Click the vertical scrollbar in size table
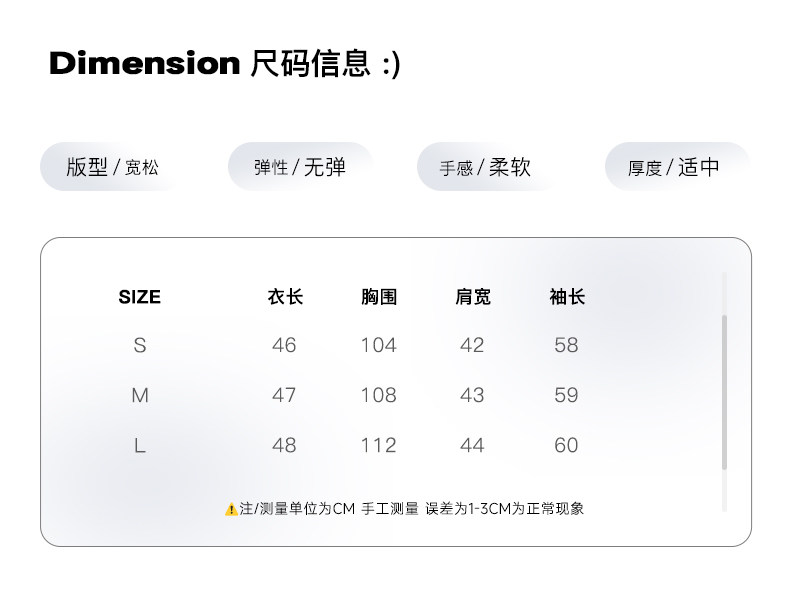Viewport: 790px width, 596px height. [724, 392]
